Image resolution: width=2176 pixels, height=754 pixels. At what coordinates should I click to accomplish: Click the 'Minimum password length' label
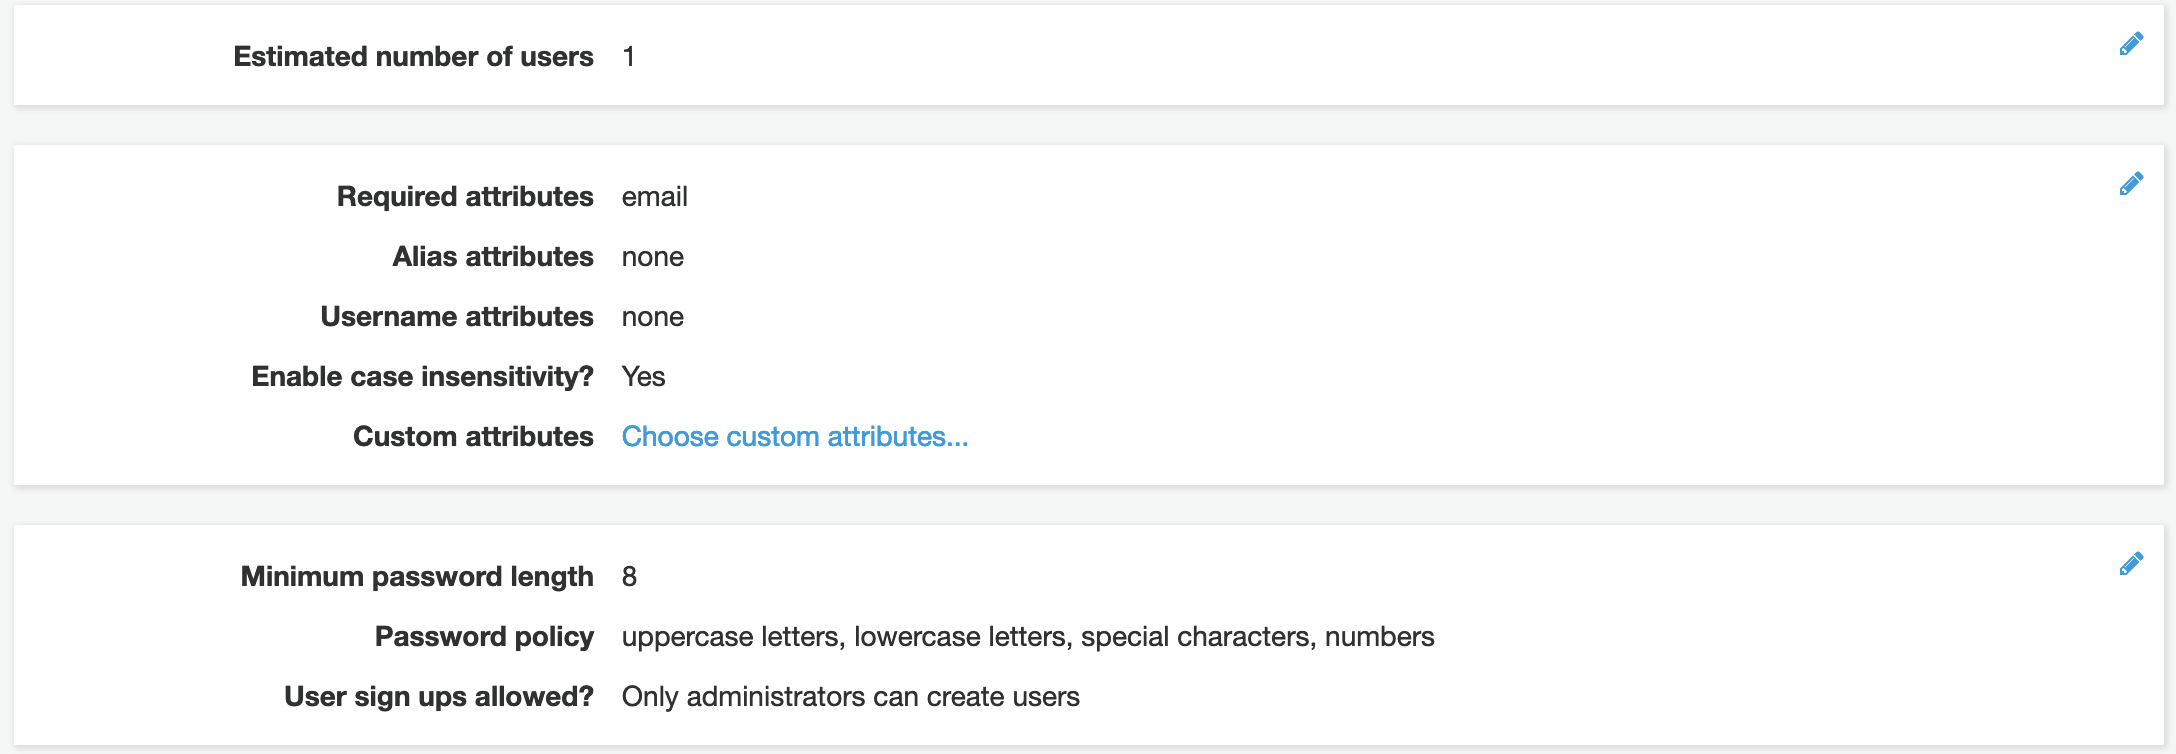(x=417, y=577)
